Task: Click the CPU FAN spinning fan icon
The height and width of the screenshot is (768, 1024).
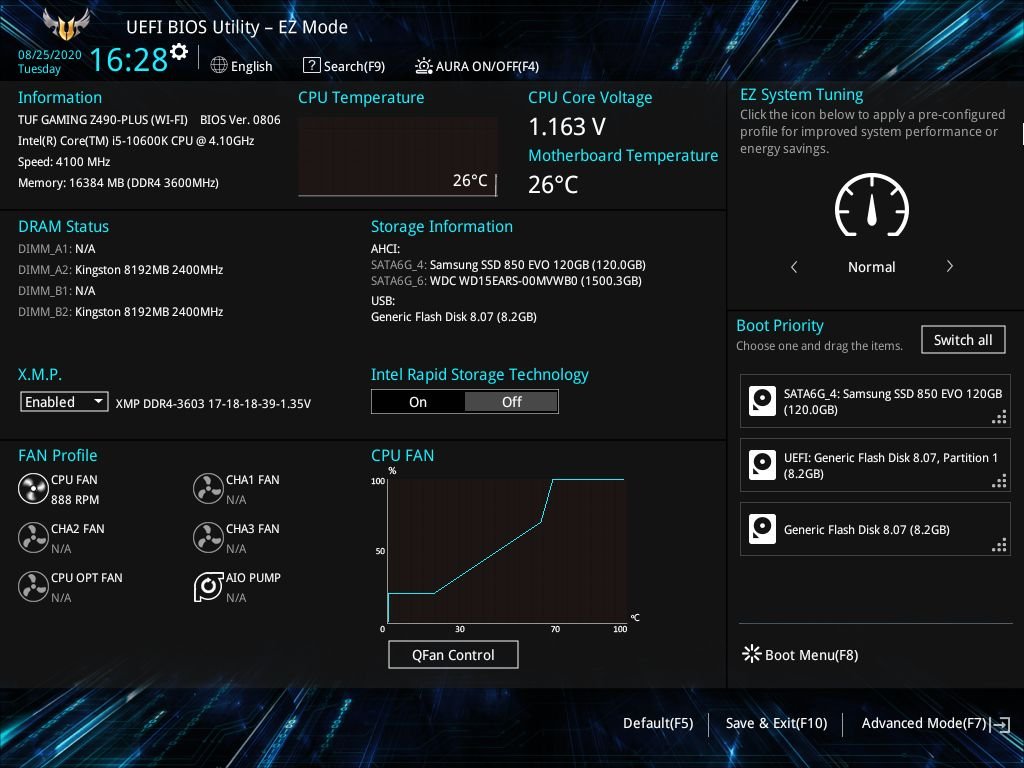Action: (x=33, y=488)
